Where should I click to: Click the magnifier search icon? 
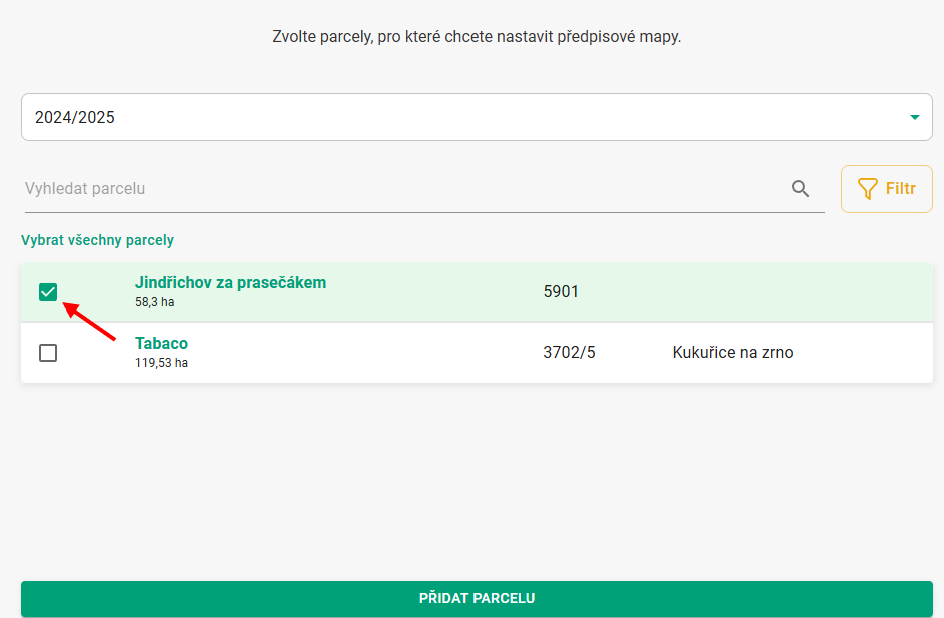tap(800, 188)
